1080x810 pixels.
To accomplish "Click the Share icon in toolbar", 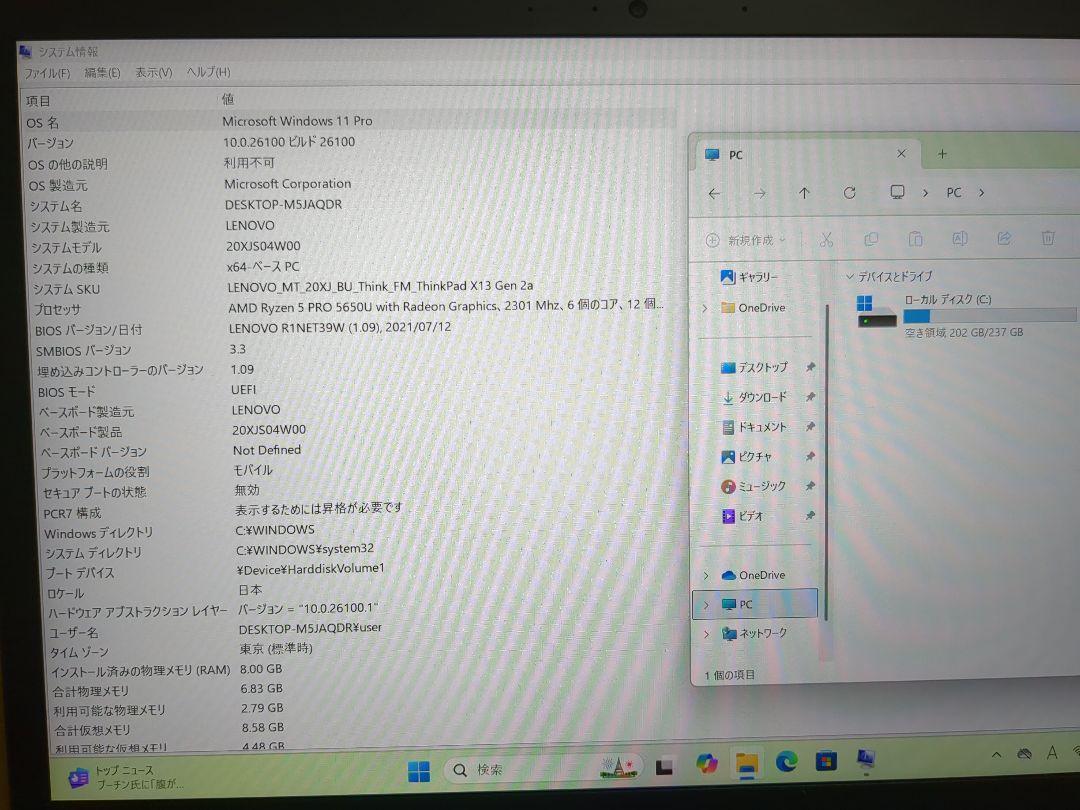I will click(1004, 238).
